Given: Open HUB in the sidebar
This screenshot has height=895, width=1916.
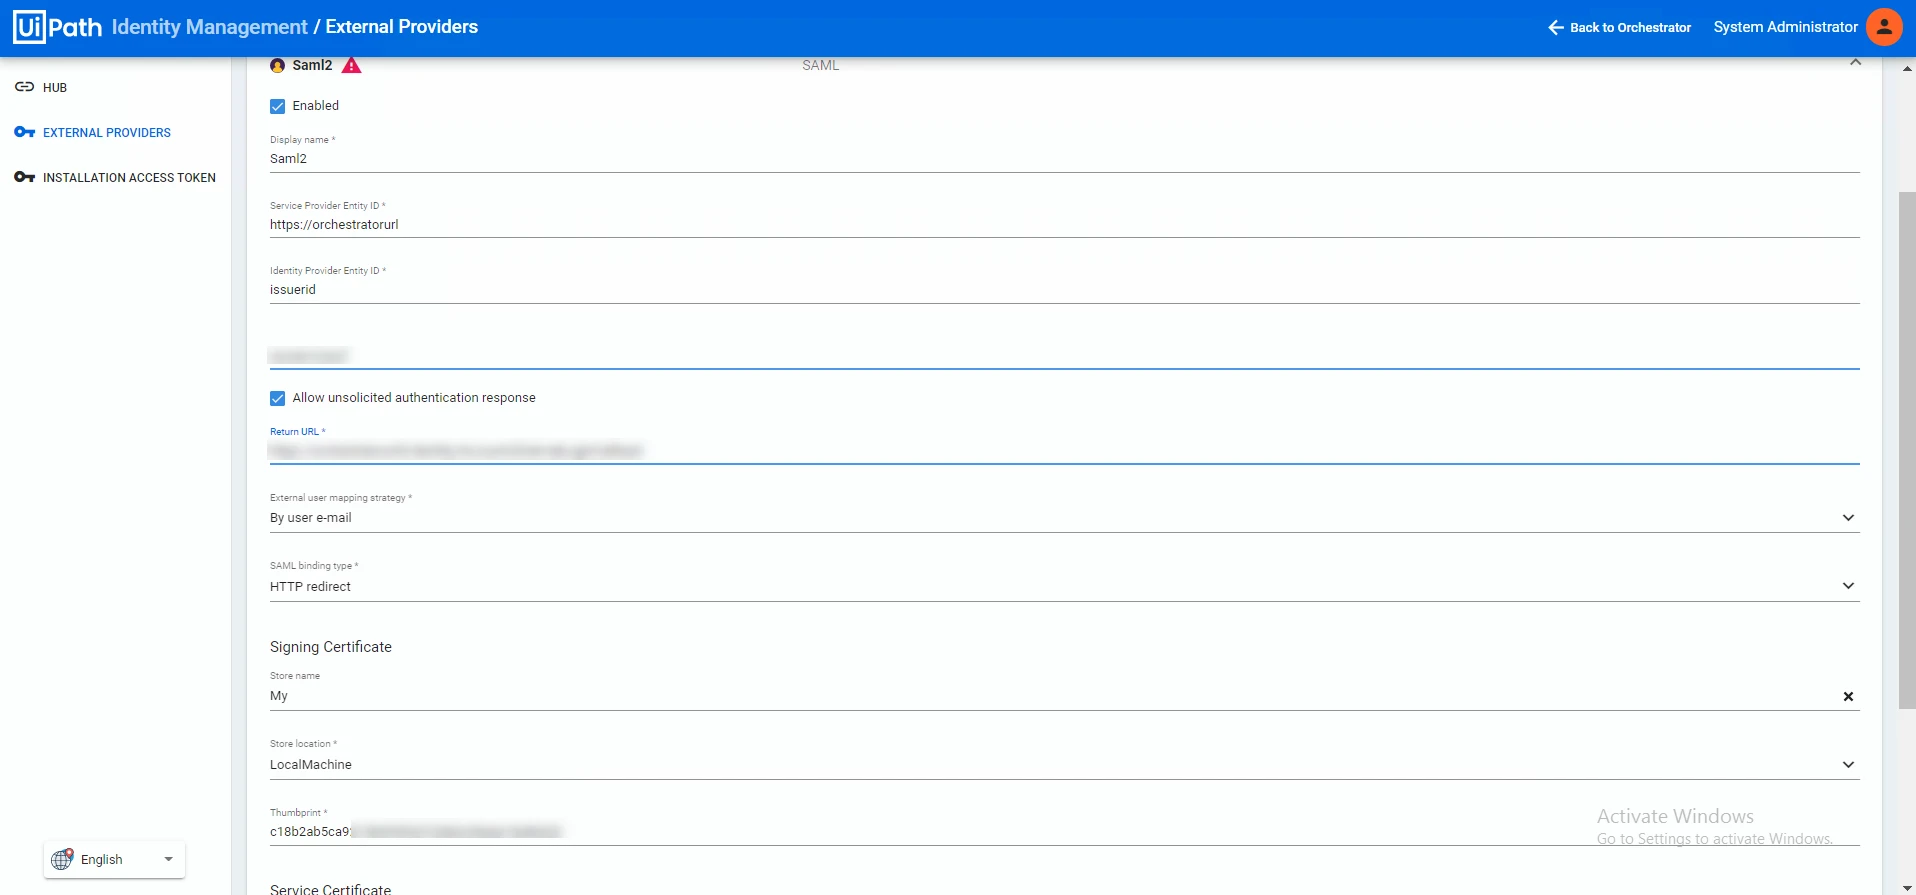Looking at the screenshot, I should (55, 88).
